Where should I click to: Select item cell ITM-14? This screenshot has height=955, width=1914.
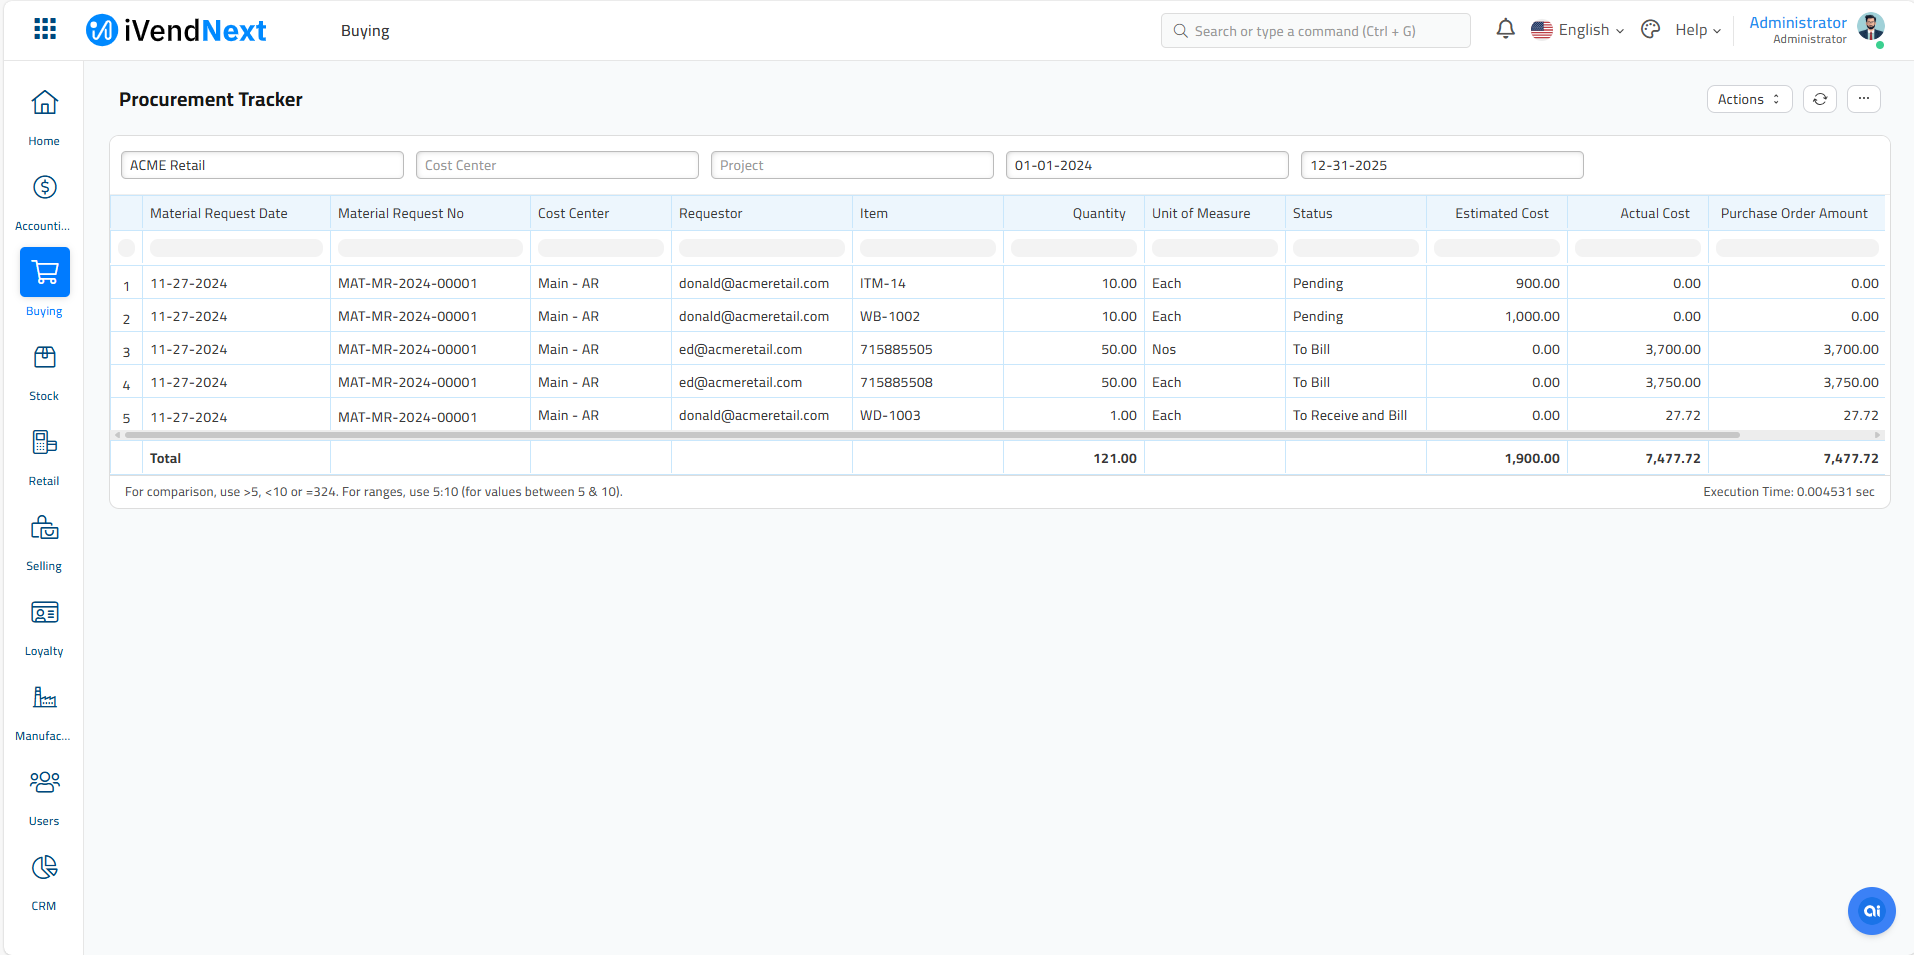(x=928, y=283)
